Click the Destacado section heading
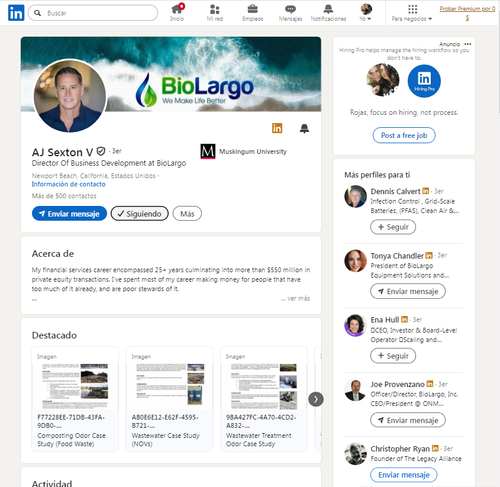 tap(54, 335)
